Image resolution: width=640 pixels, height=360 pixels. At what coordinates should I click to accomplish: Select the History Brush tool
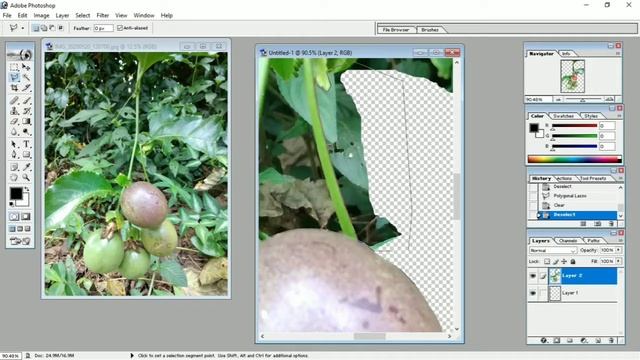point(26,111)
